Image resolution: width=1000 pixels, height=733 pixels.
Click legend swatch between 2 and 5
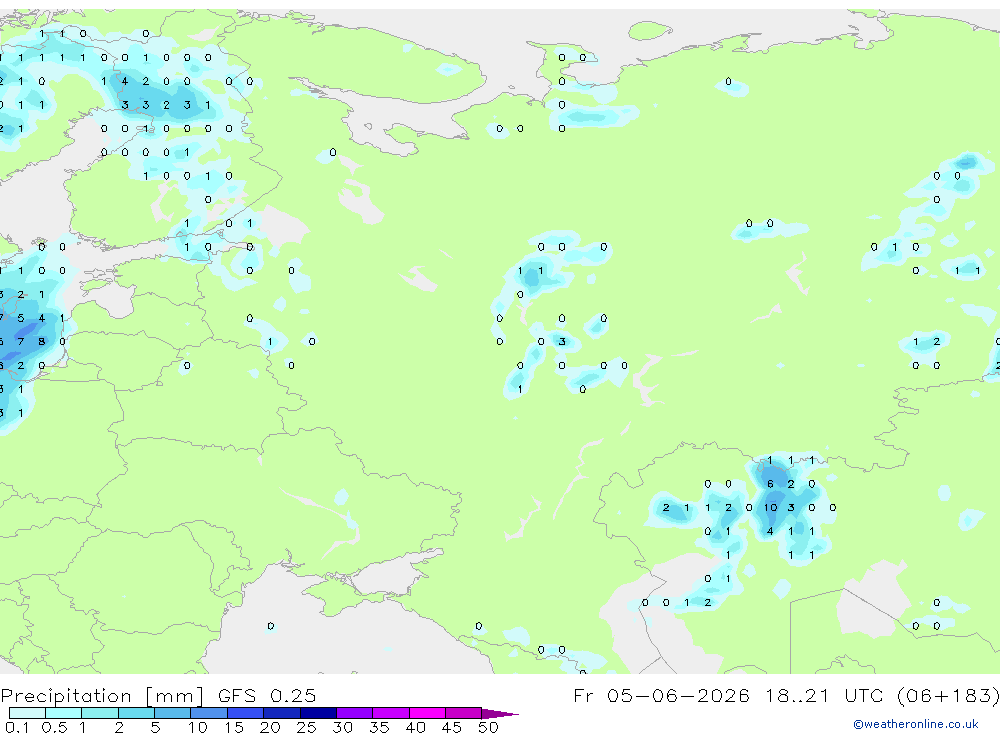tap(136, 713)
